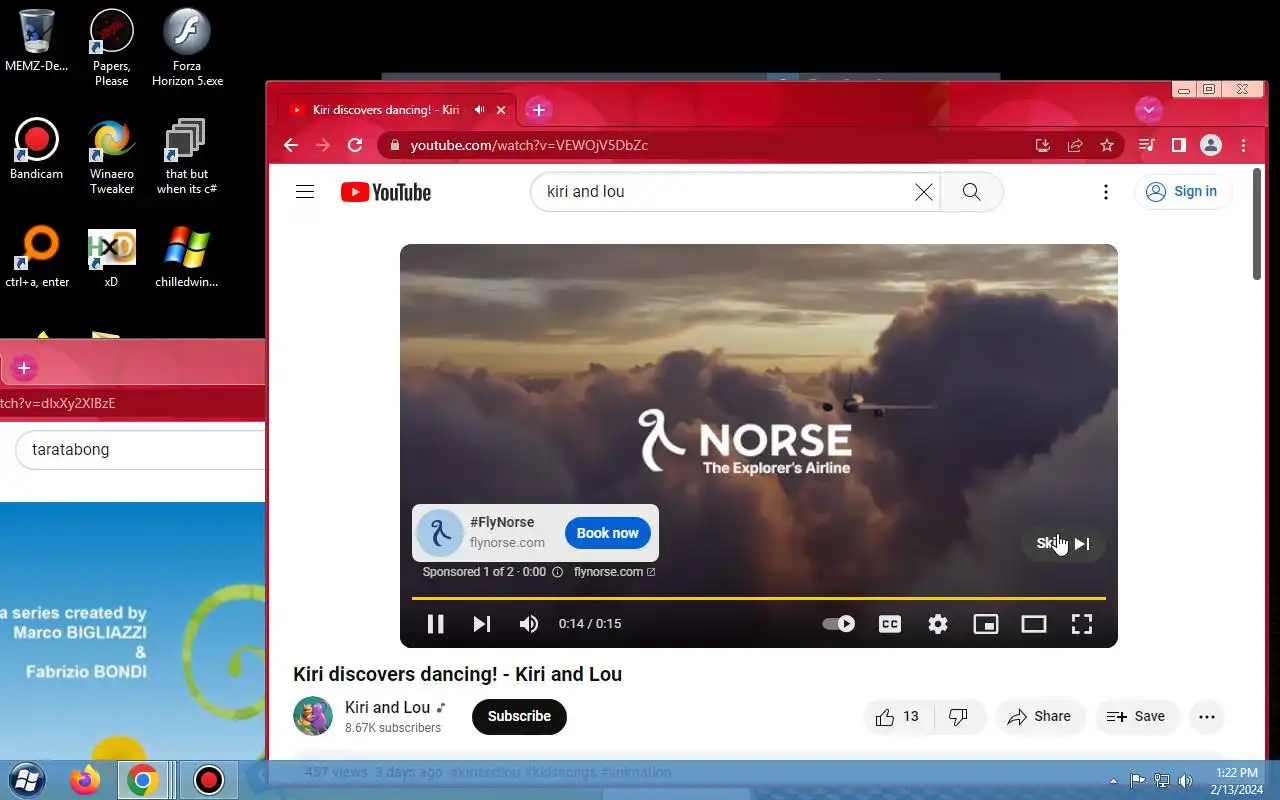
Task: Open new tab in background browser window
Action: (24, 368)
